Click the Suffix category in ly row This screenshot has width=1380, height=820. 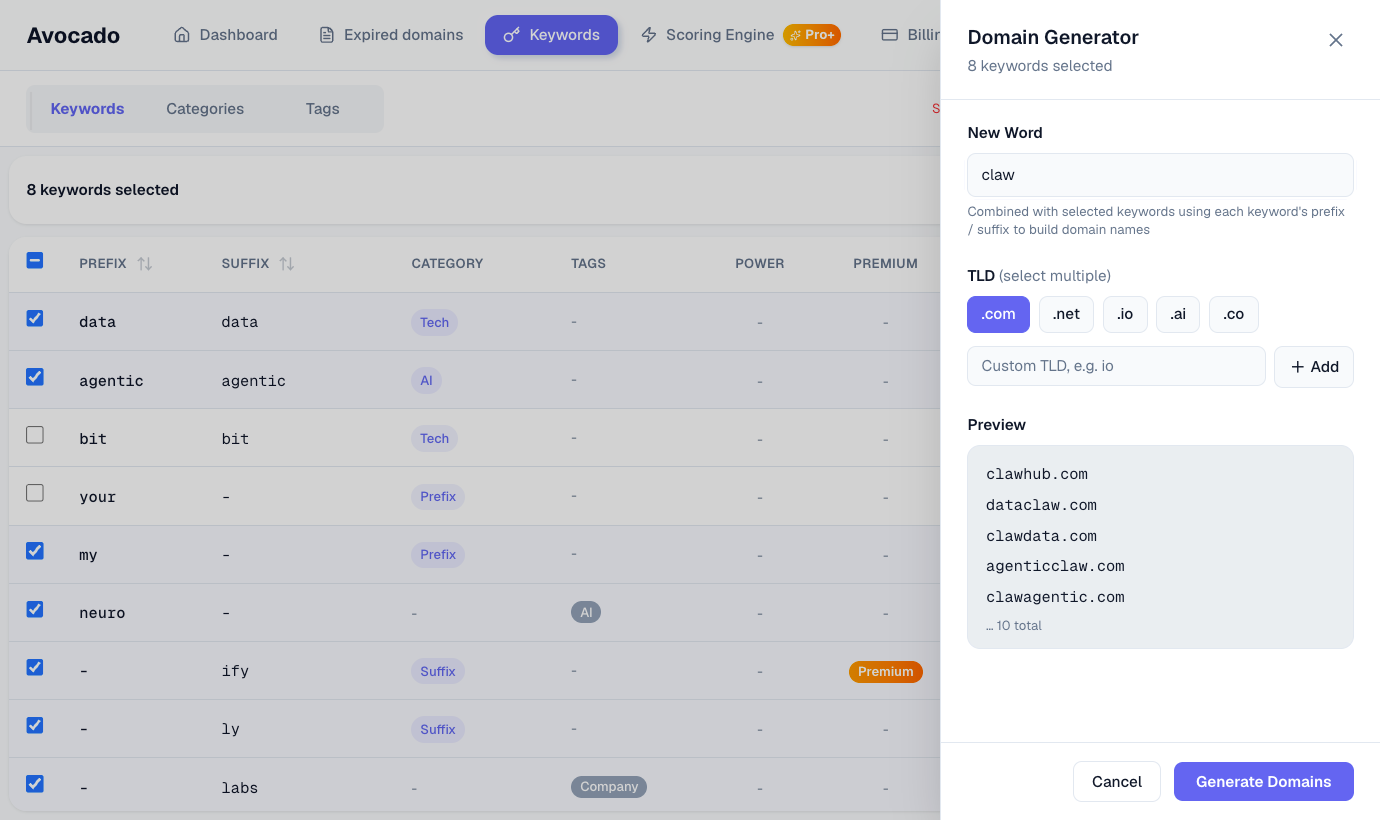click(438, 729)
